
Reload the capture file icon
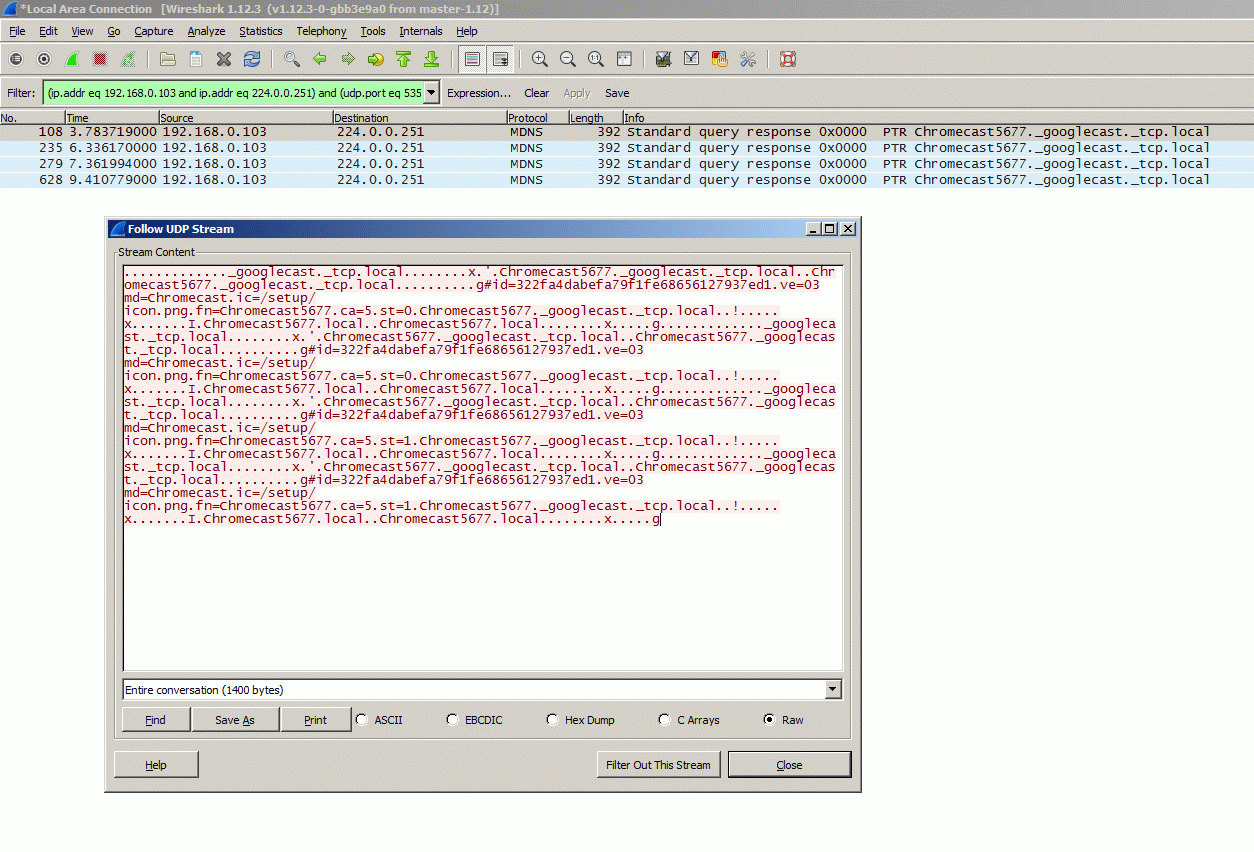(252, 59)
